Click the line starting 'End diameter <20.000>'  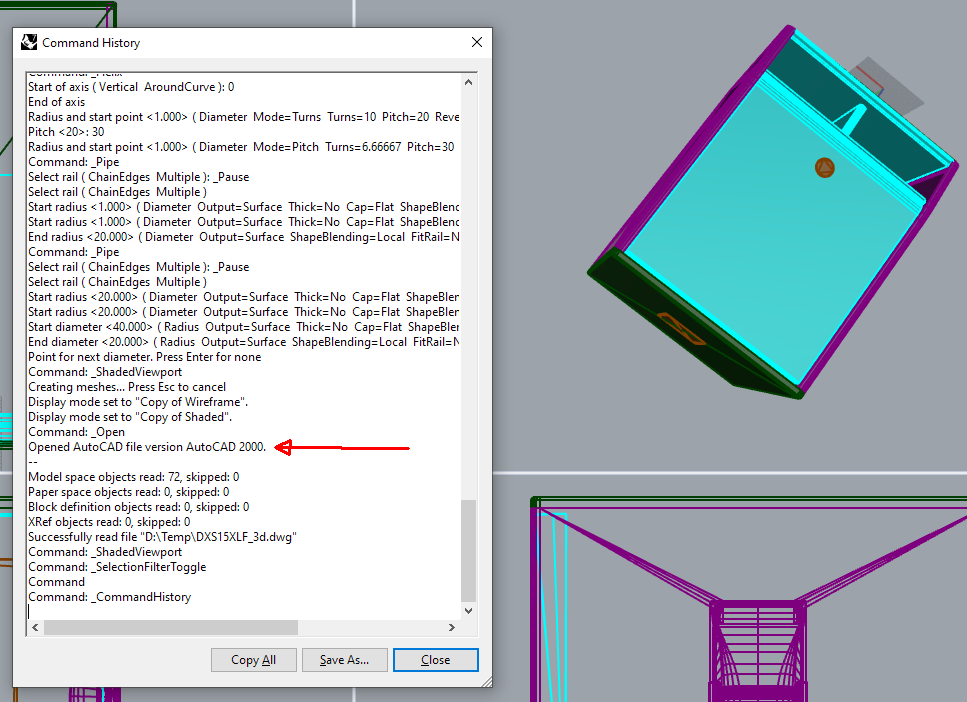point(244,342)
